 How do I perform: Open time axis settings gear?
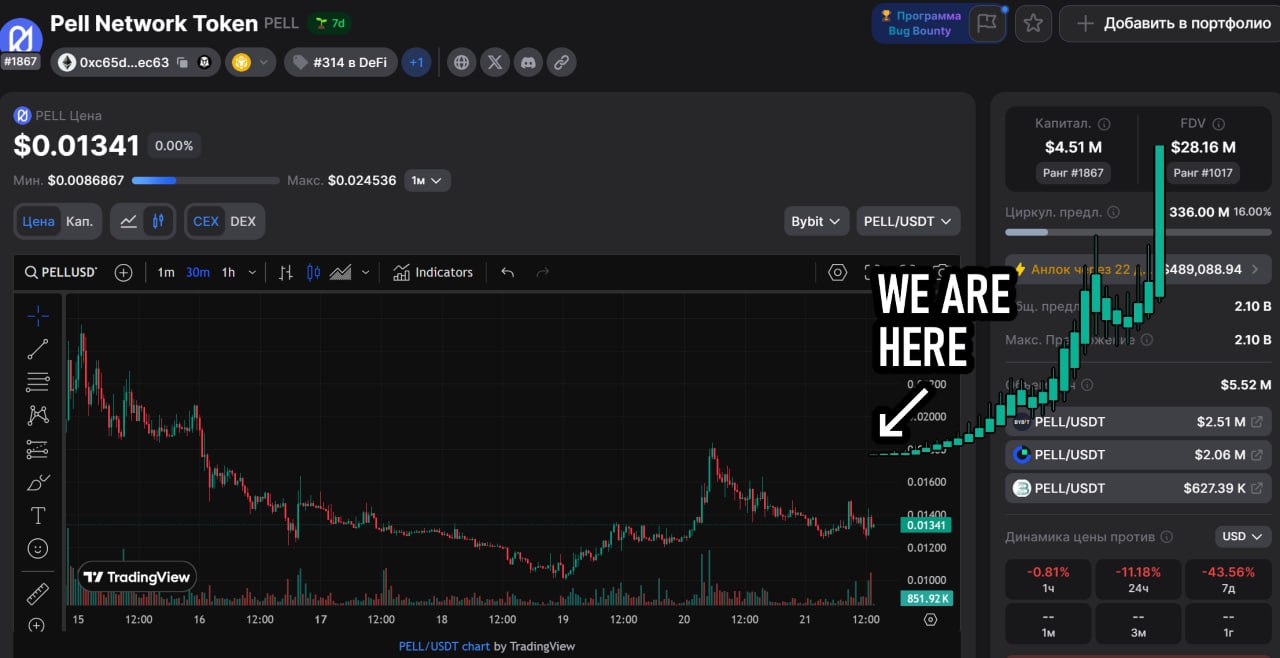pyautogui.click(x=931, y=619)
